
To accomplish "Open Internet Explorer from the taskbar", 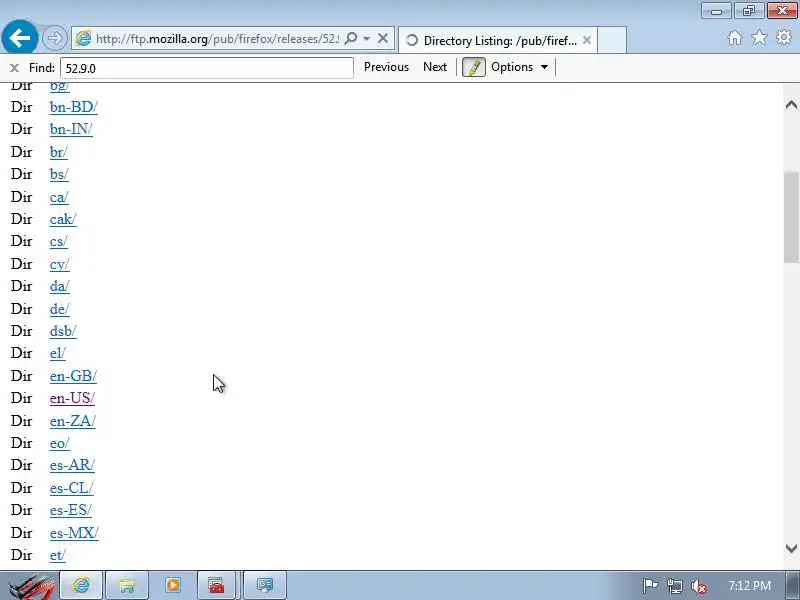I will point(81,585).
